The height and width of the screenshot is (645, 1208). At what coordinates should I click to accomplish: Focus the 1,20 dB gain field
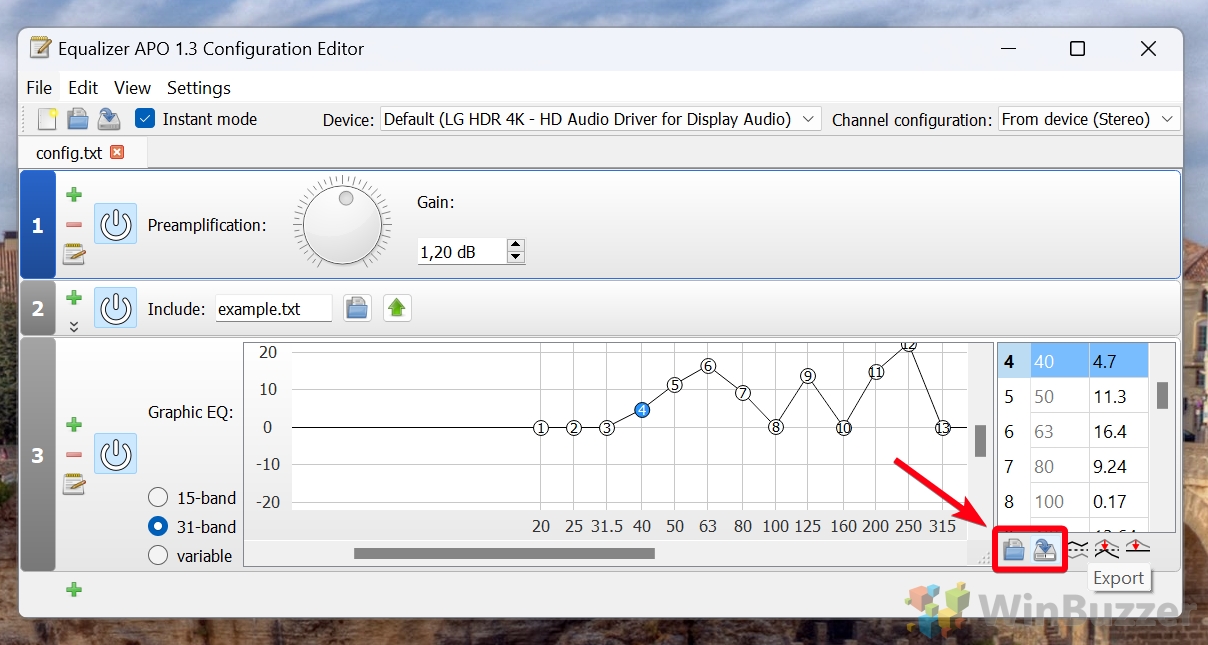tap(462, 252)
